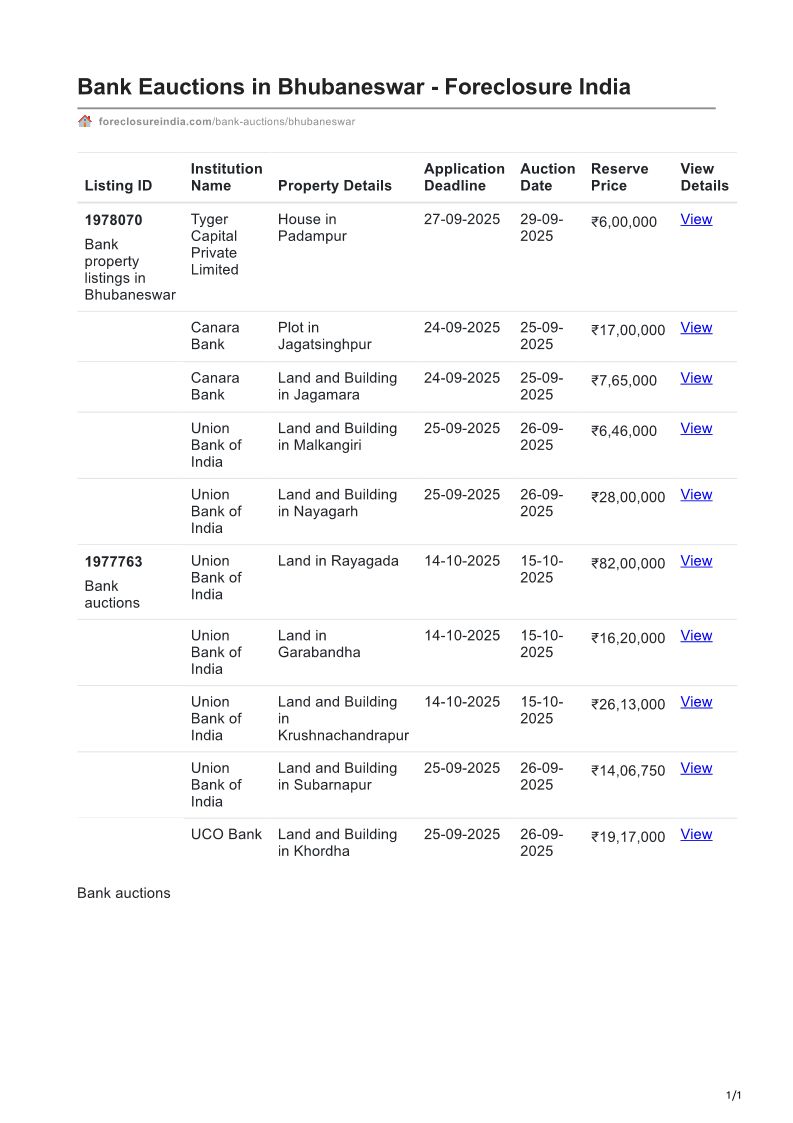
Task: View the Nayagarh land and building listing
Action: click(696, 494)
